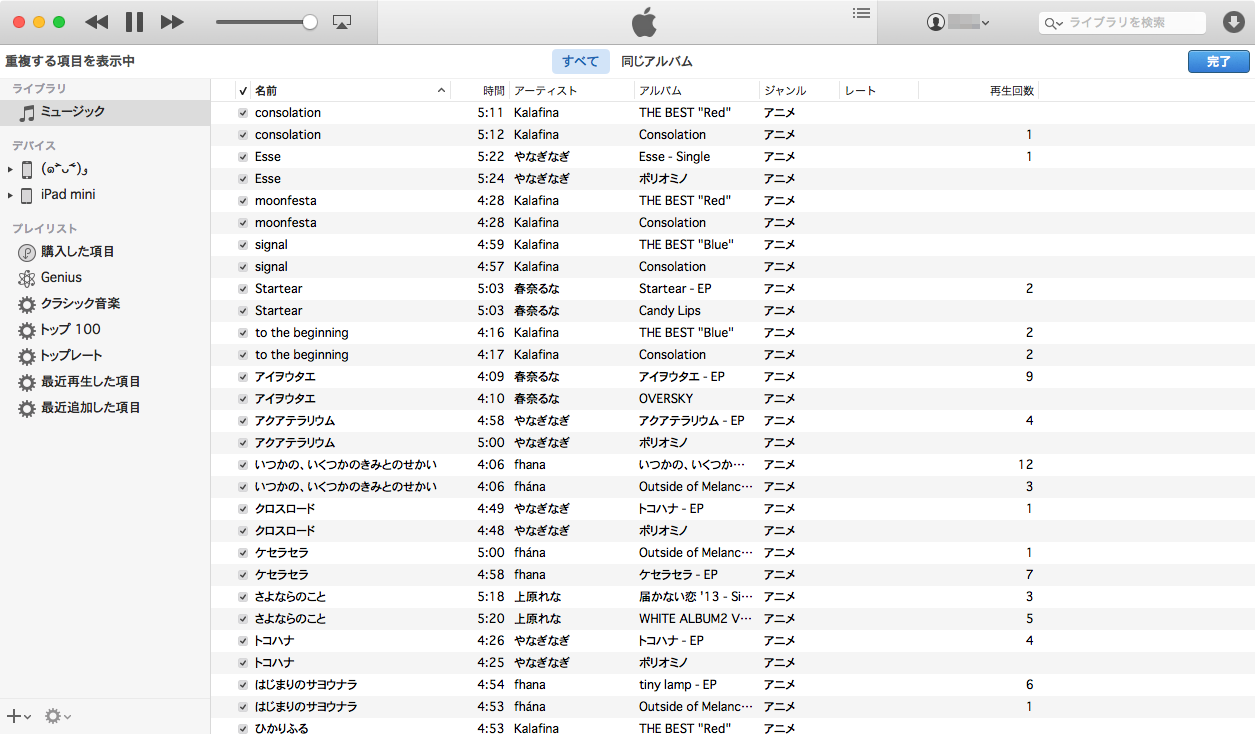Click the sort arrow in 名前 header

tap(441, 91)
